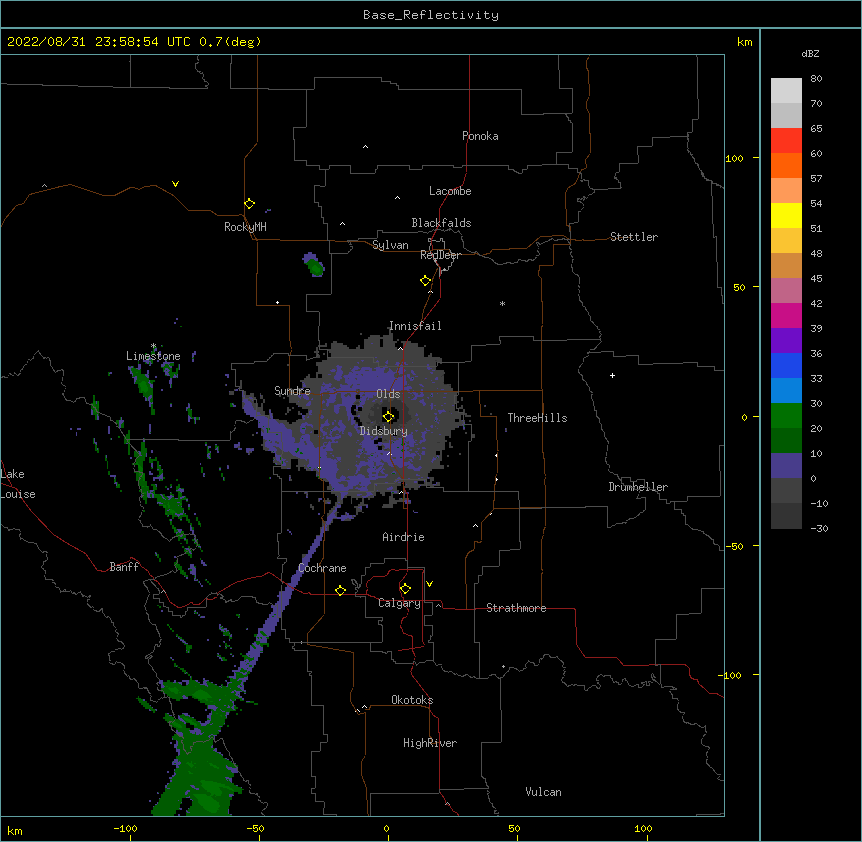Click the Banff label
The image size is (862, 842).
coord(124,567)
